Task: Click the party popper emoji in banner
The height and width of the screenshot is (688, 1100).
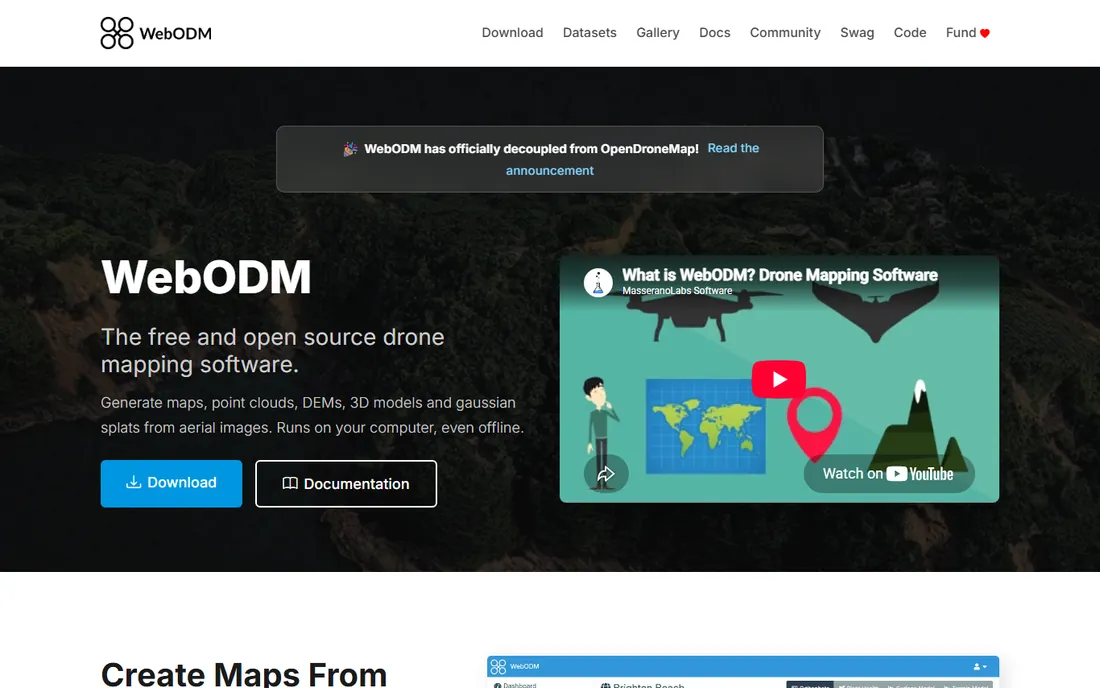Action: (350, 149)
